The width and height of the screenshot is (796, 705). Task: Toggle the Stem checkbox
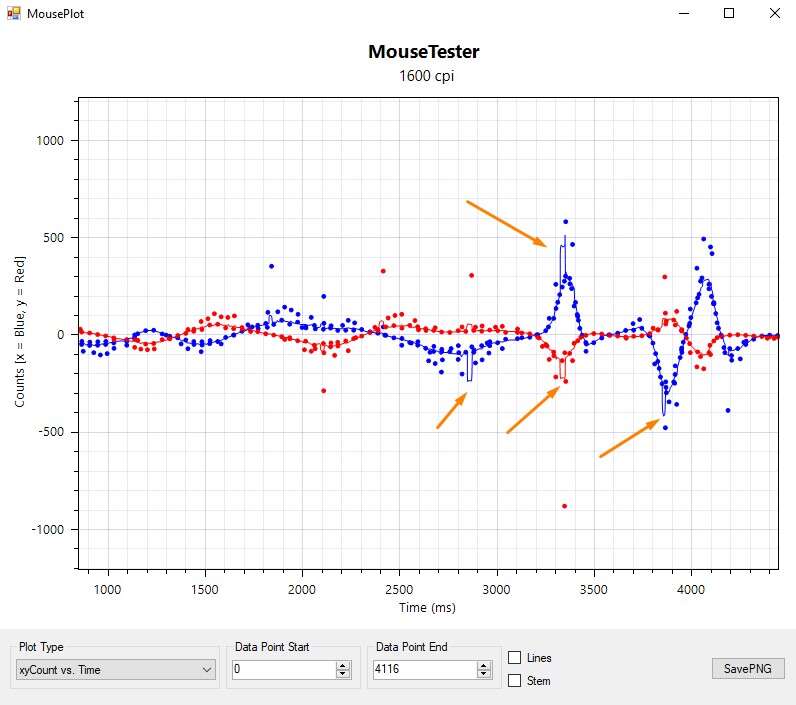[x=515, y=681]
